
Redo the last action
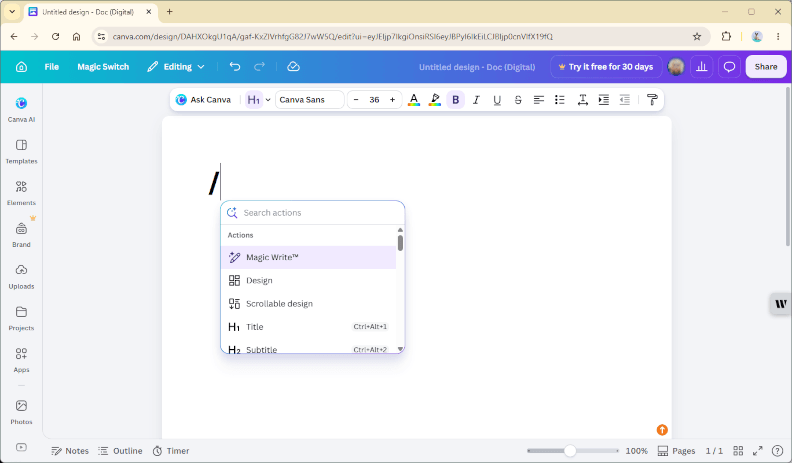pos(259,67)
